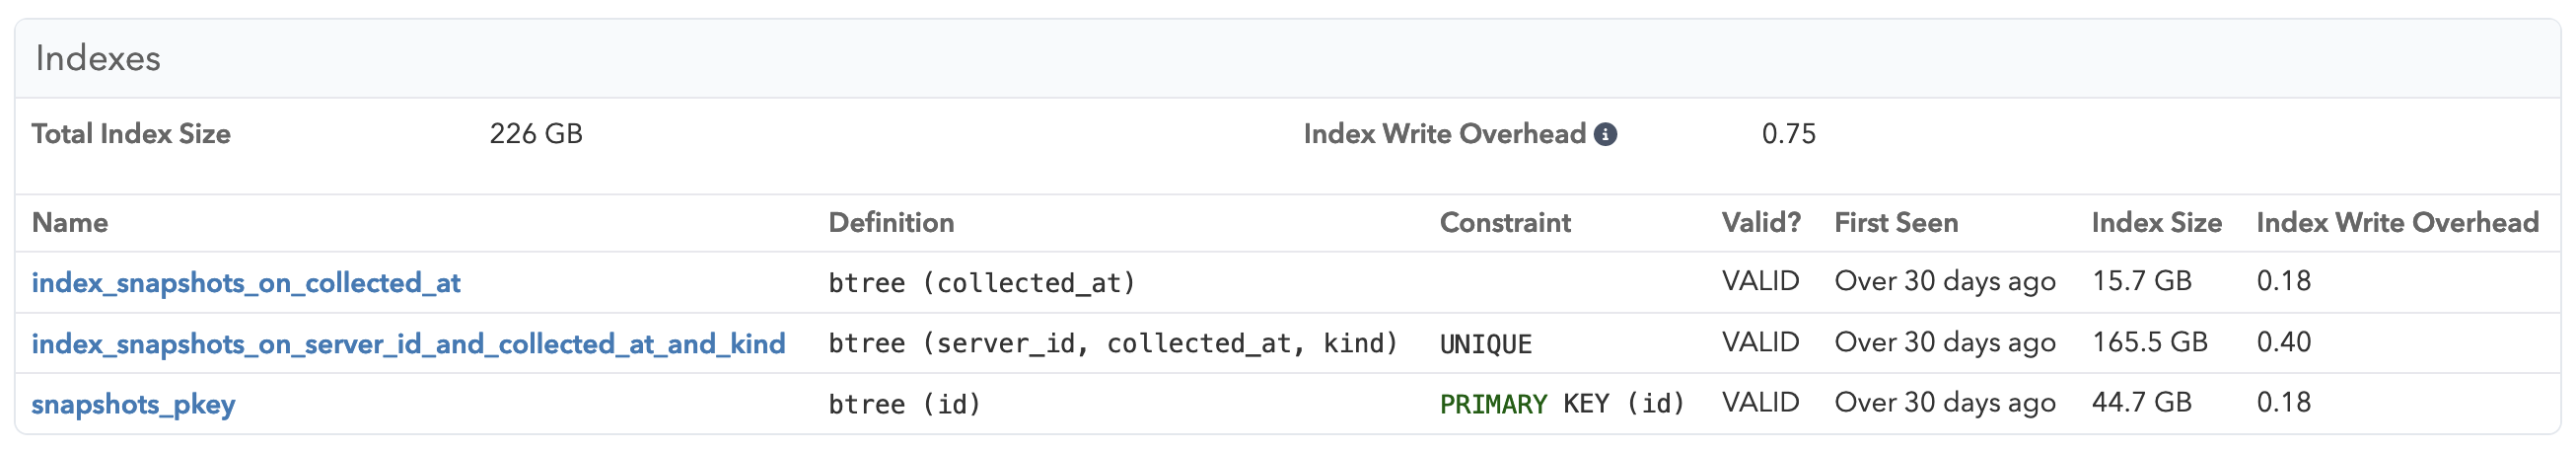2576x450 pixels.
Task: Click the 165.5 GB index size cell
Action: pos(2149,342)
